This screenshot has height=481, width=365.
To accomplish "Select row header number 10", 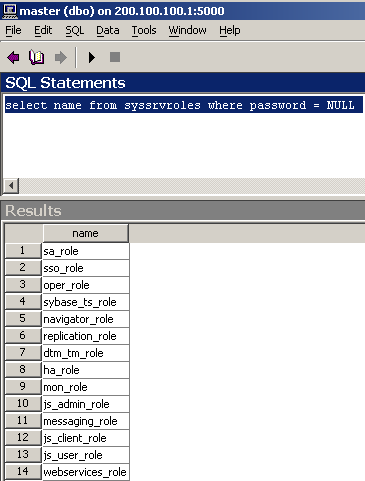I will [23, 403].
